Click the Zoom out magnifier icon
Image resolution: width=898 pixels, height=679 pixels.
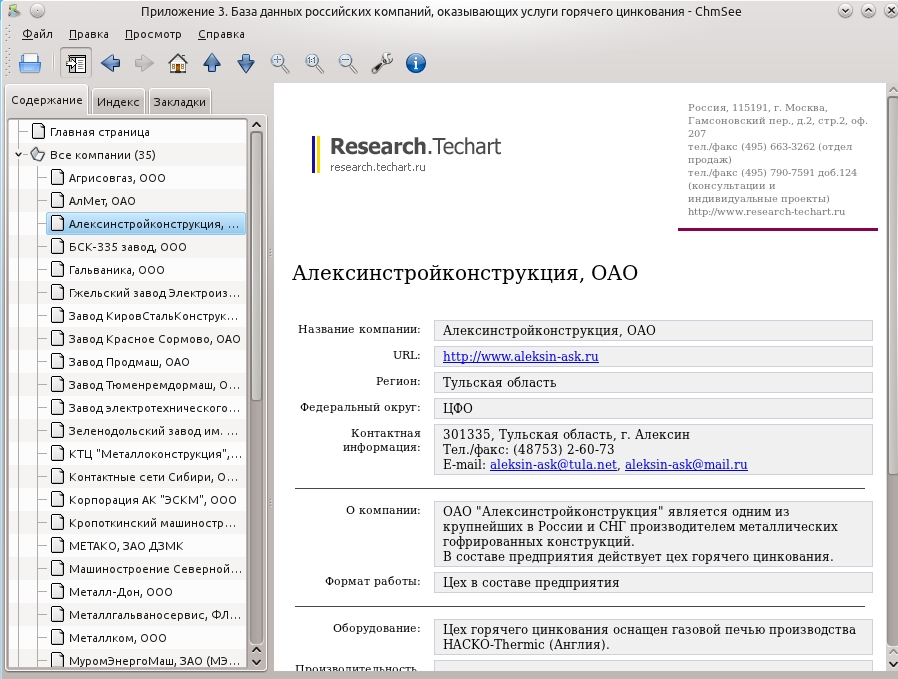coord(348,63)
